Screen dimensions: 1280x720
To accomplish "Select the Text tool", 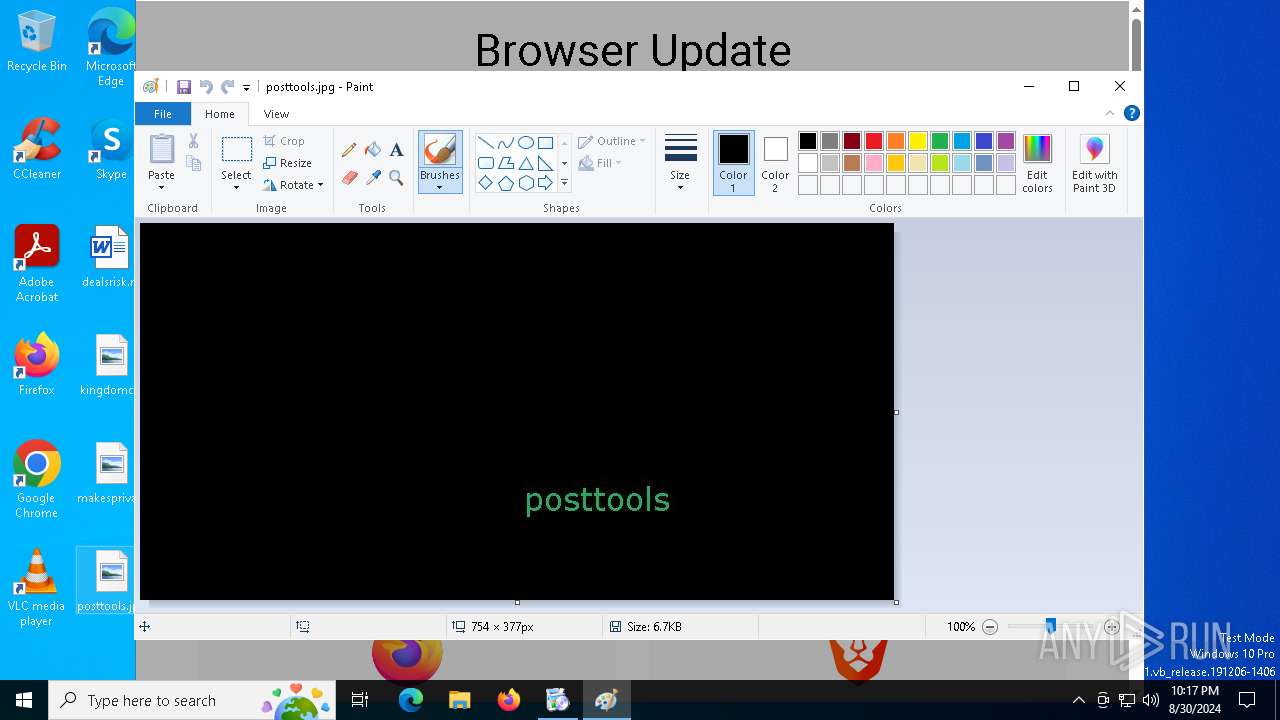I will click(x=396, y=150).
